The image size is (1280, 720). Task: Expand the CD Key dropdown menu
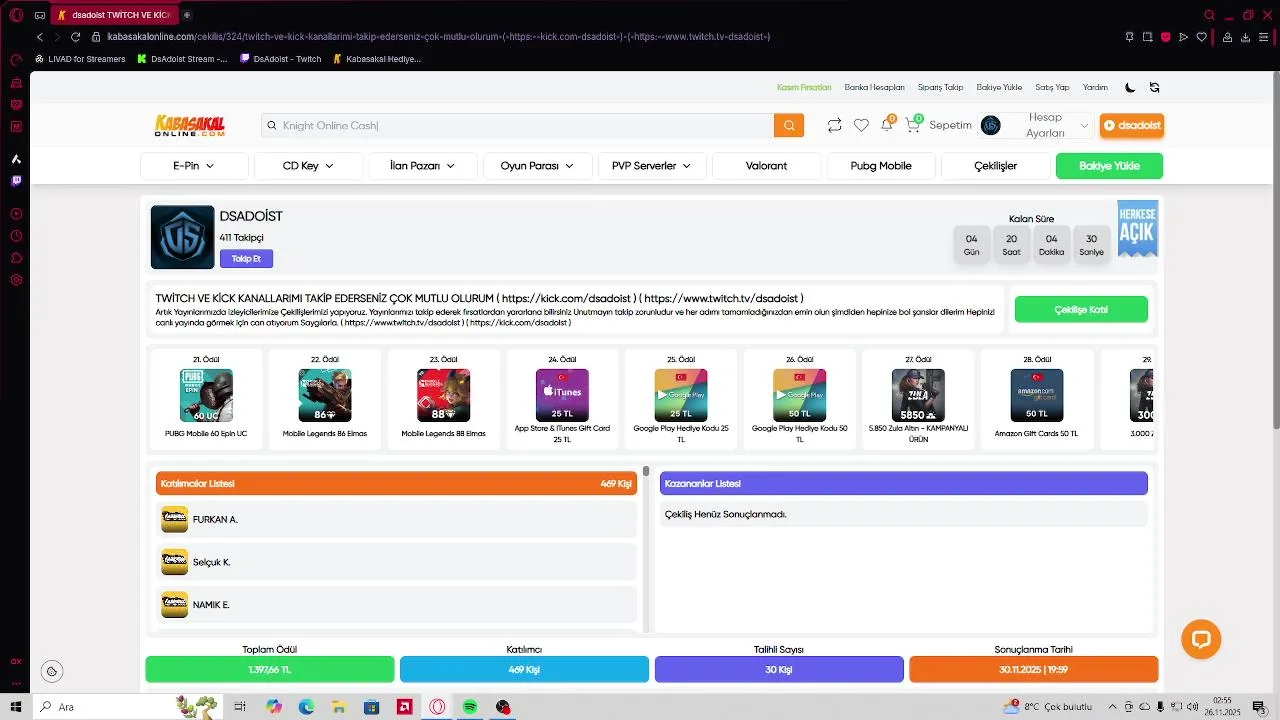click(308, 166)
